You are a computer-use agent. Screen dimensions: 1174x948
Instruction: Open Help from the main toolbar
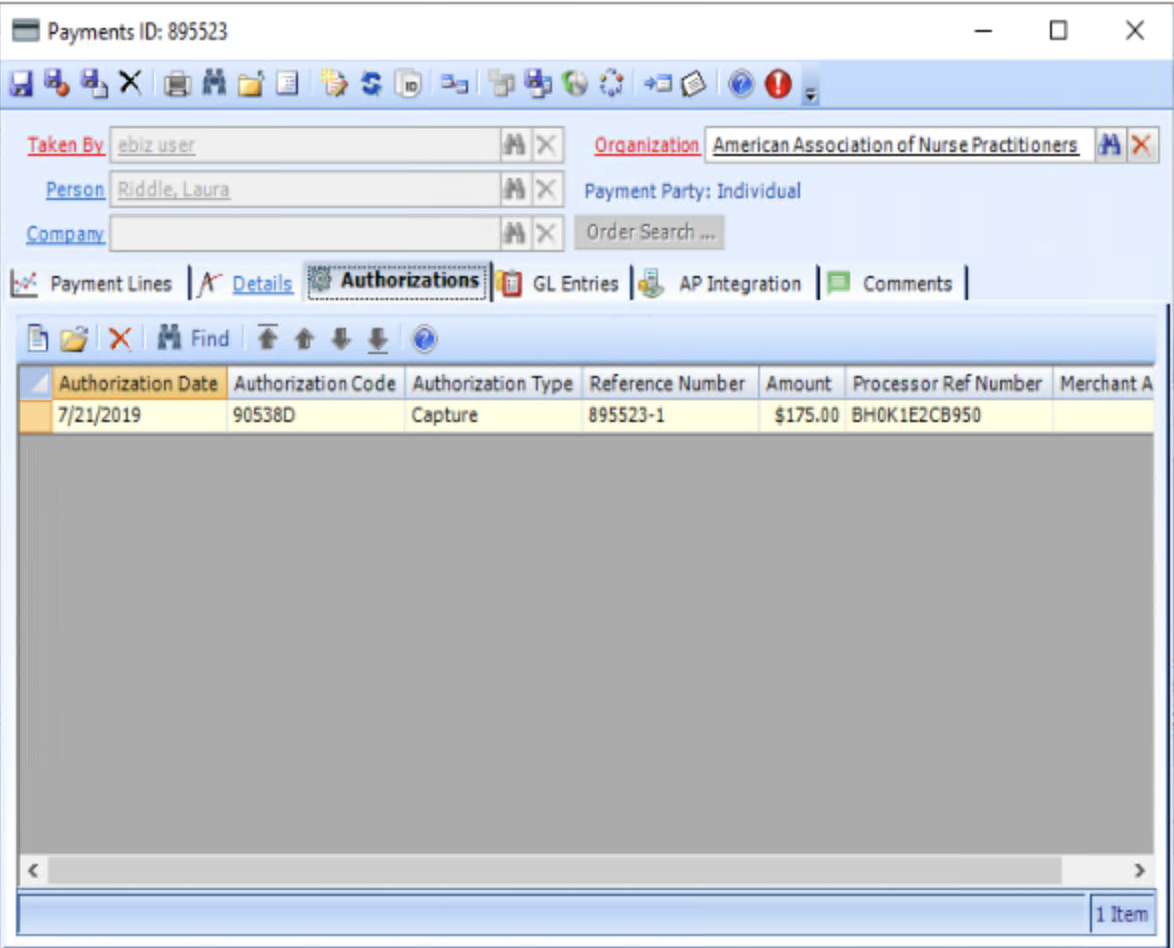click(740, 84)
